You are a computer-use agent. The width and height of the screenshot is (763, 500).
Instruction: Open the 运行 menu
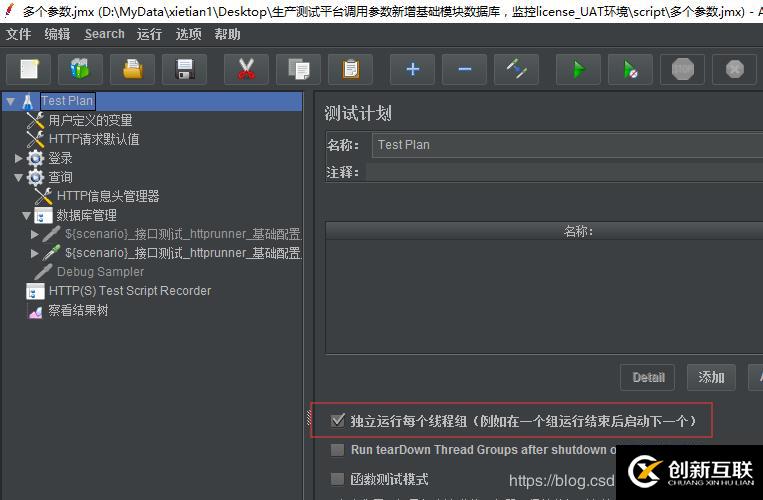149,34
